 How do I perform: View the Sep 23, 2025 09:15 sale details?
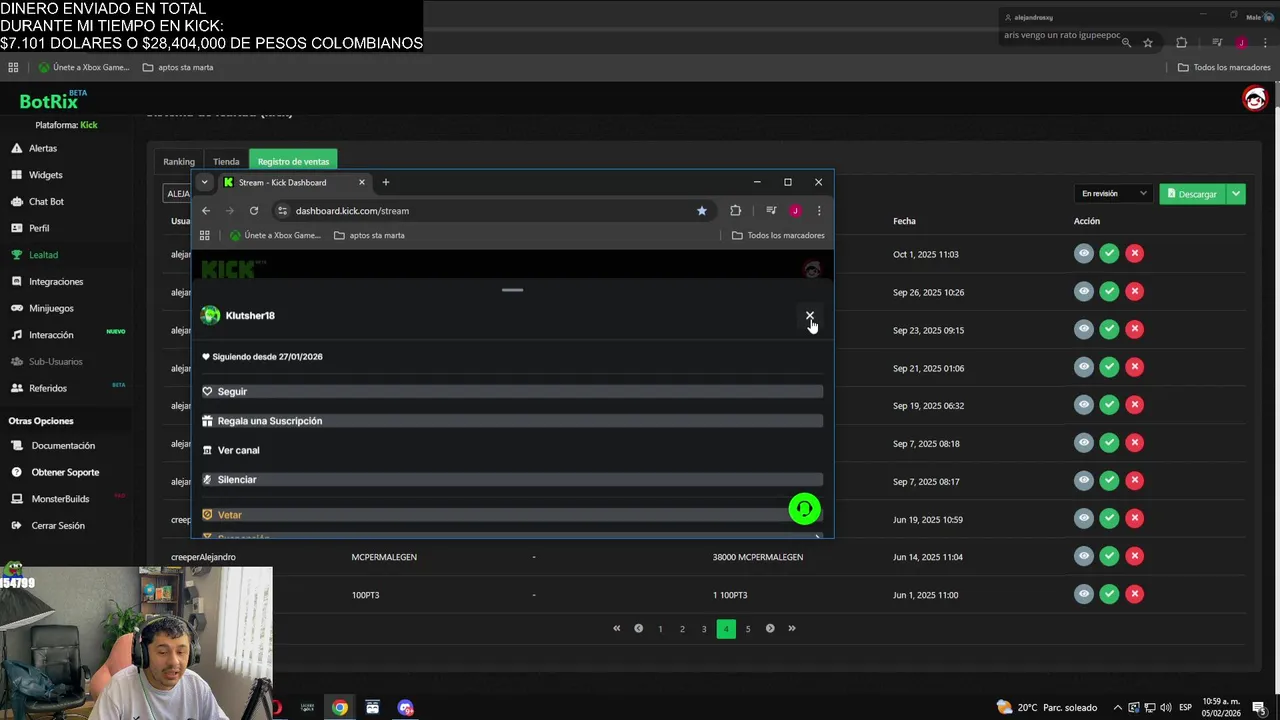coord(1083,329)
